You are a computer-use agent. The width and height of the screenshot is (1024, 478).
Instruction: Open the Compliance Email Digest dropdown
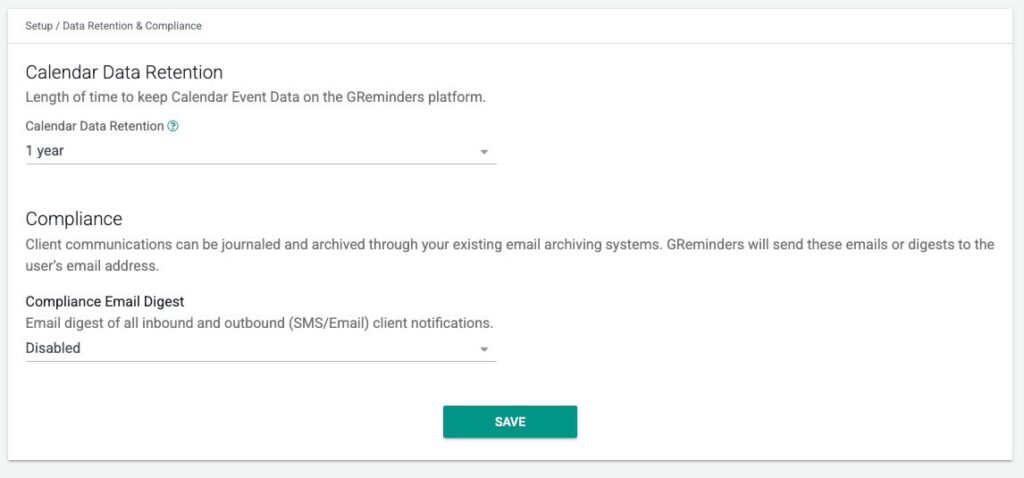point(260,348)
